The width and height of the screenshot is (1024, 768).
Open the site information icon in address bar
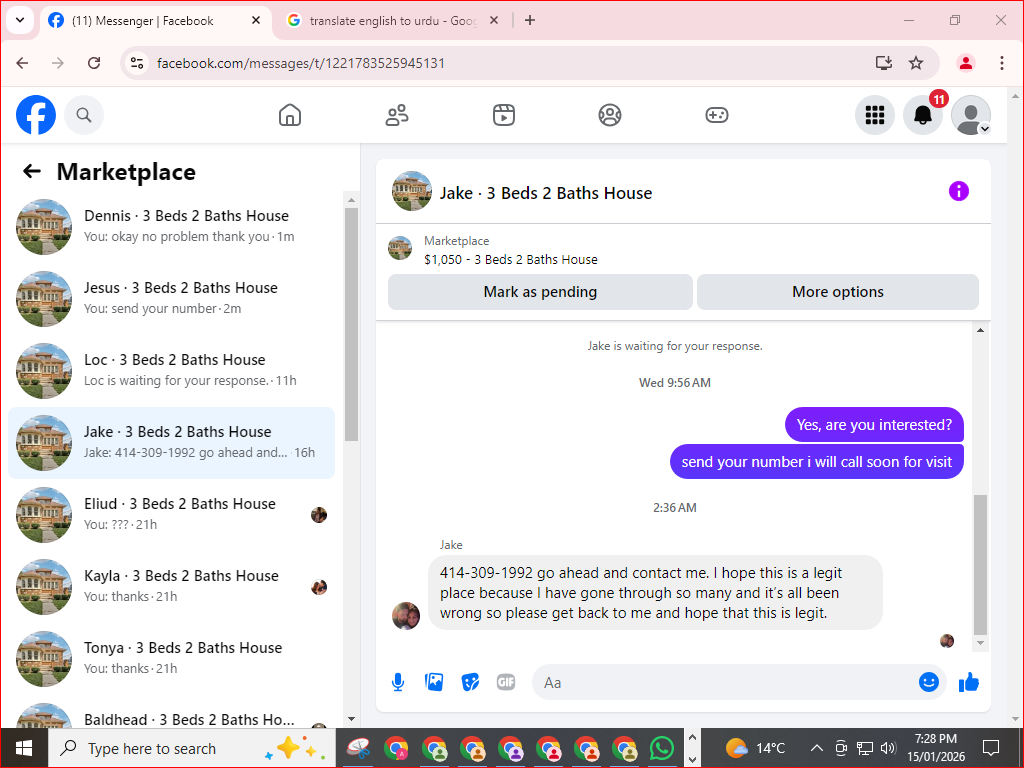pyautogui.click(x=137, y=63)
